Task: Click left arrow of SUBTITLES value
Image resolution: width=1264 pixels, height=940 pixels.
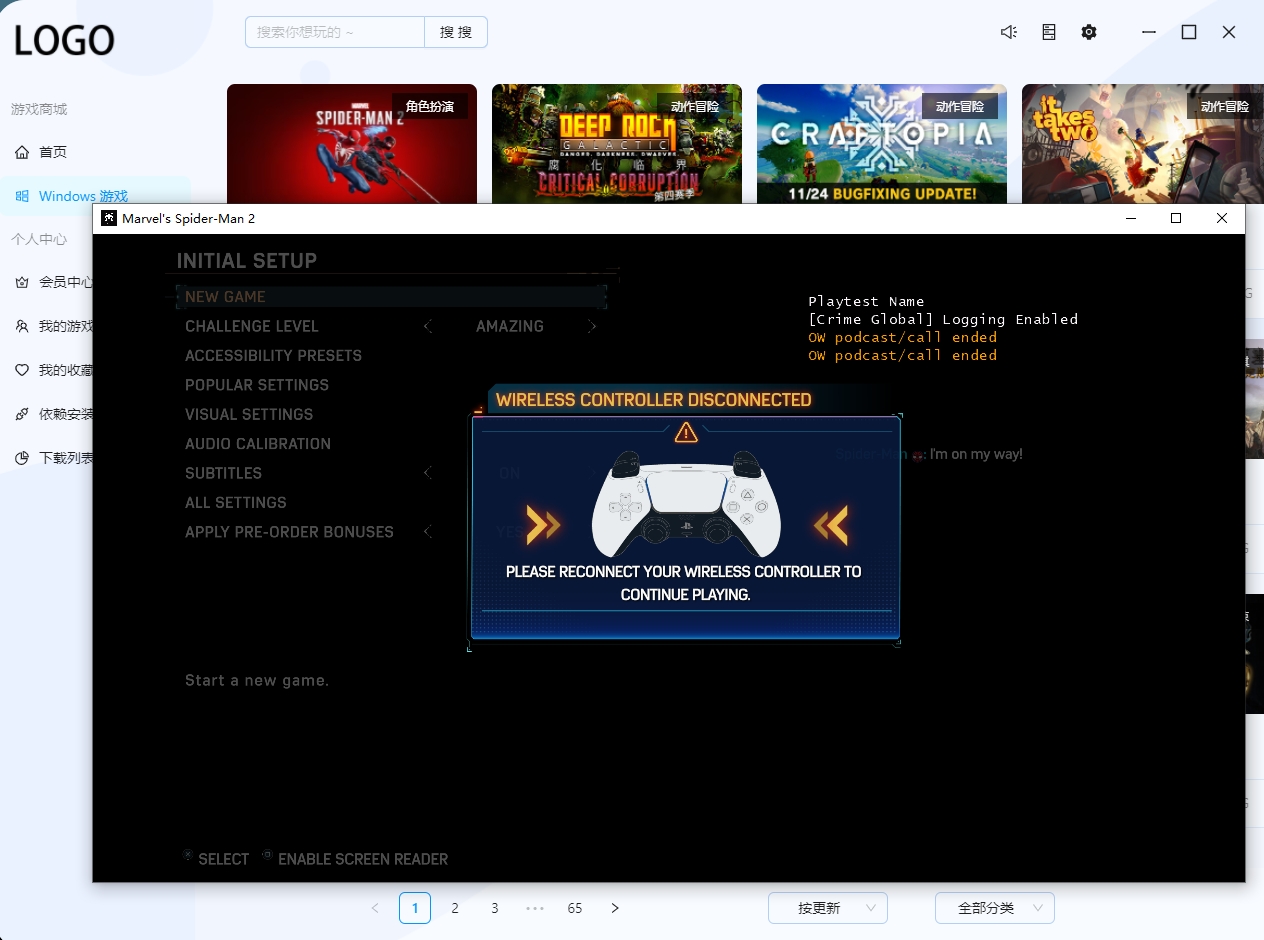Action: [x=428, y=473]
